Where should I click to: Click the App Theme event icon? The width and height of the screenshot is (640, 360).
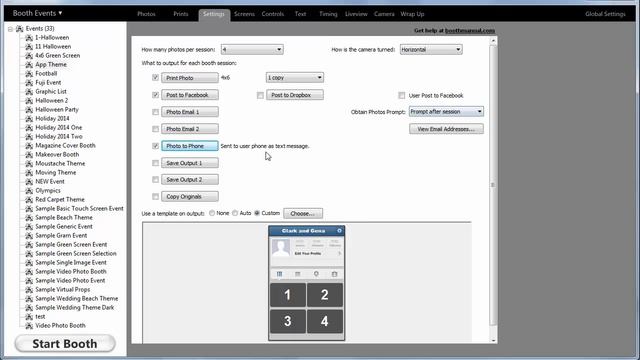click(29, 64)
